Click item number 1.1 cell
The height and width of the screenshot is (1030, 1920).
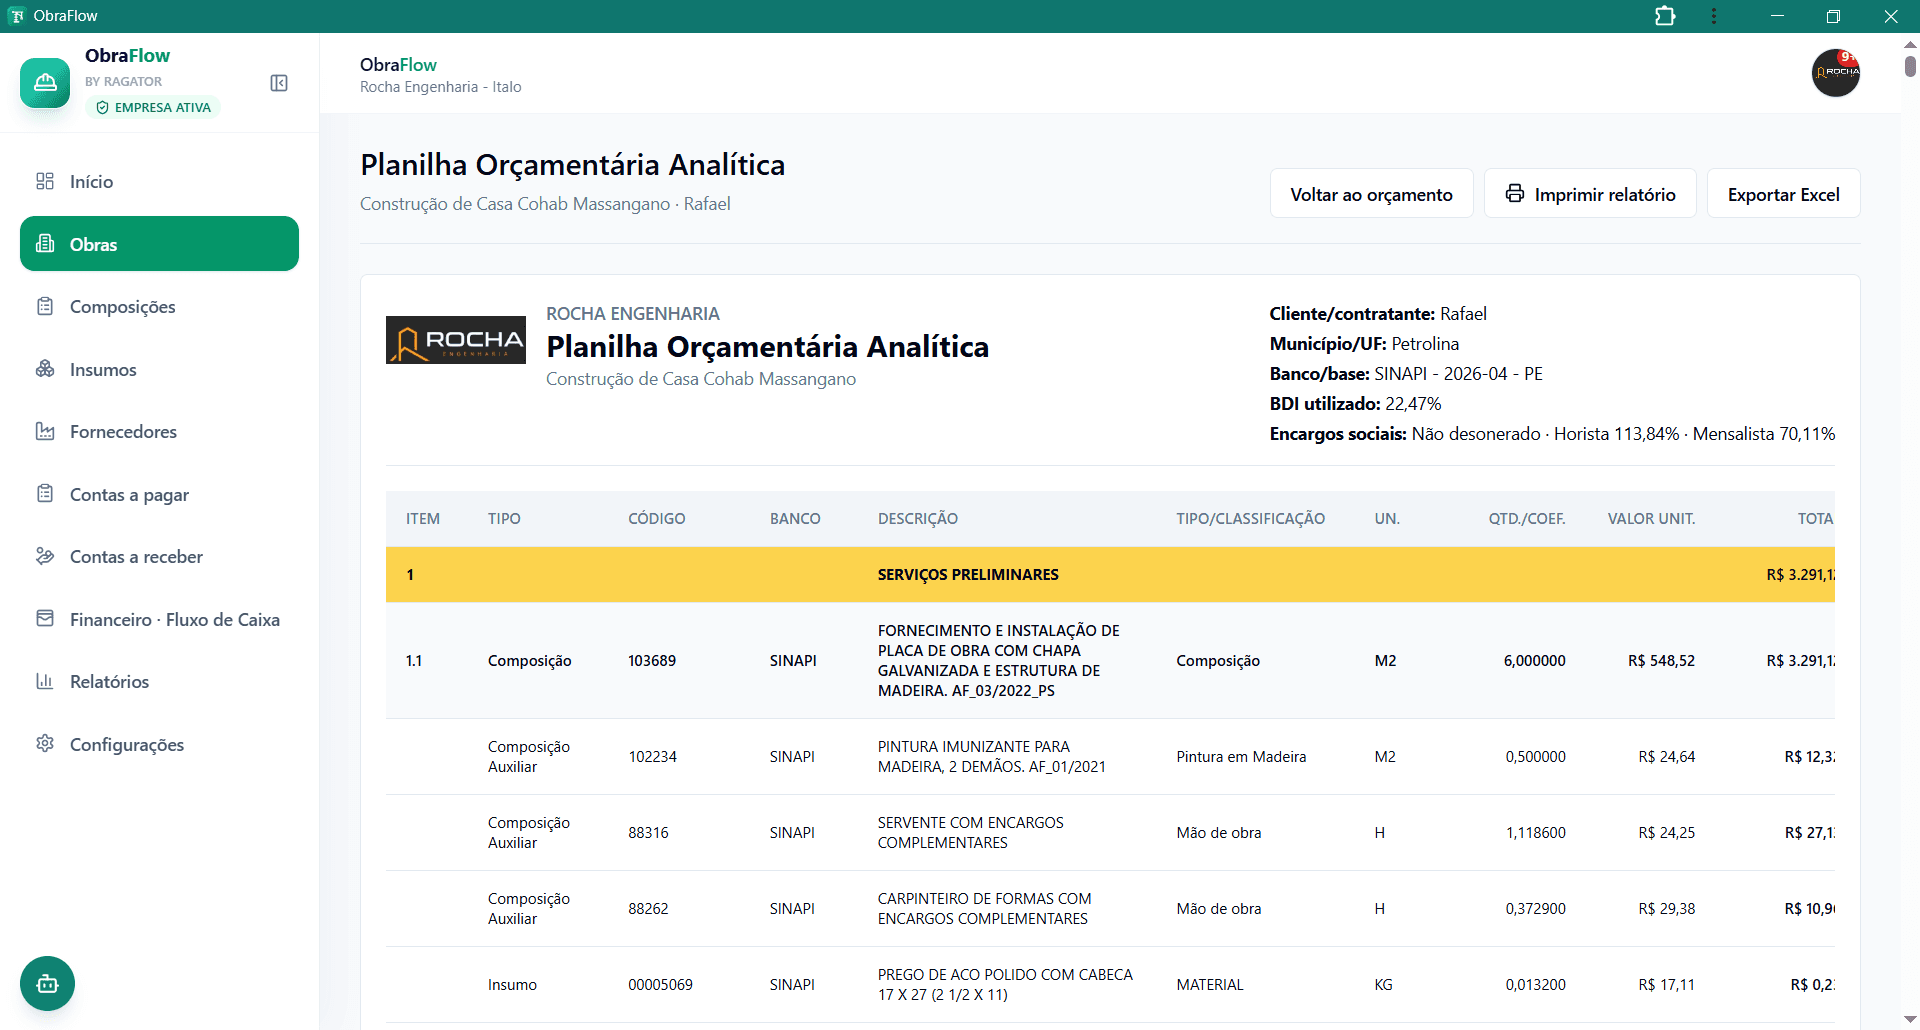pyautogui.click(x=414, y=660)
